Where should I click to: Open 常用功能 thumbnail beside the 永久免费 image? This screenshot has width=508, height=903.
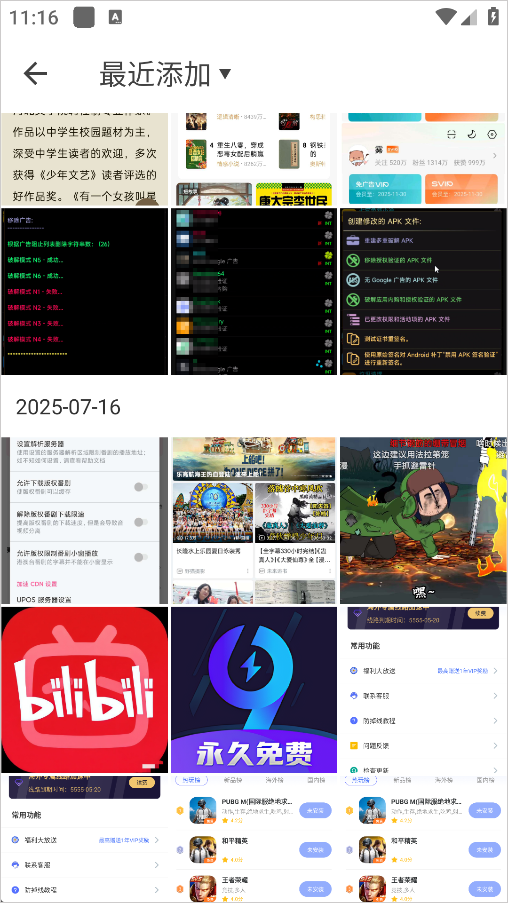(424, 690)
